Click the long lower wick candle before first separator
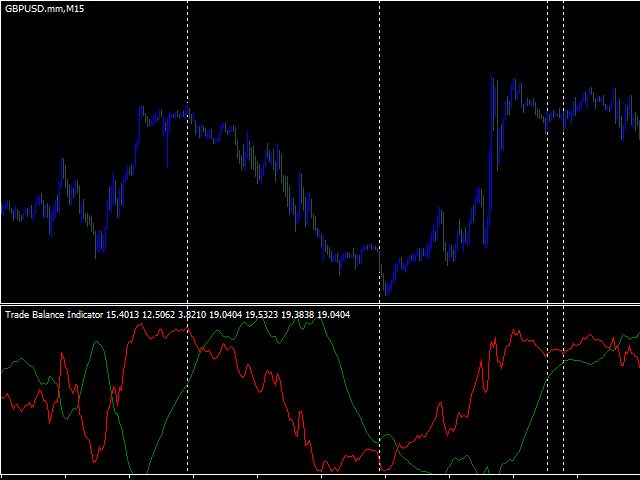This screenshot has width=640, height=480. 167,143
